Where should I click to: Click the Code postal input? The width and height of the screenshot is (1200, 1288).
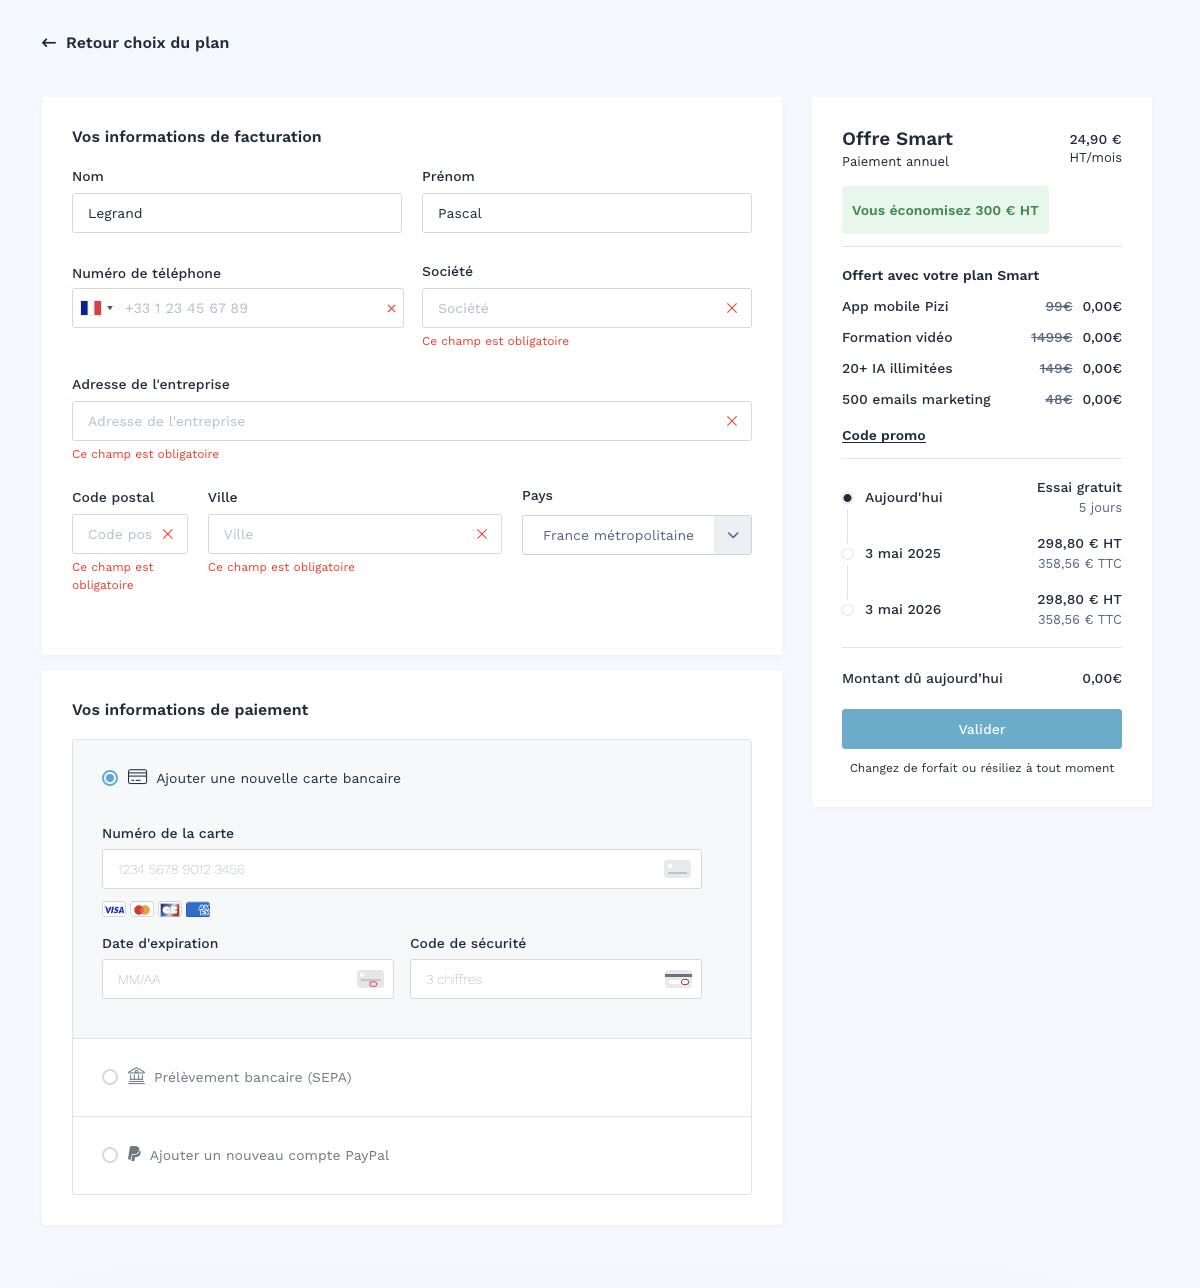point(130,534)
